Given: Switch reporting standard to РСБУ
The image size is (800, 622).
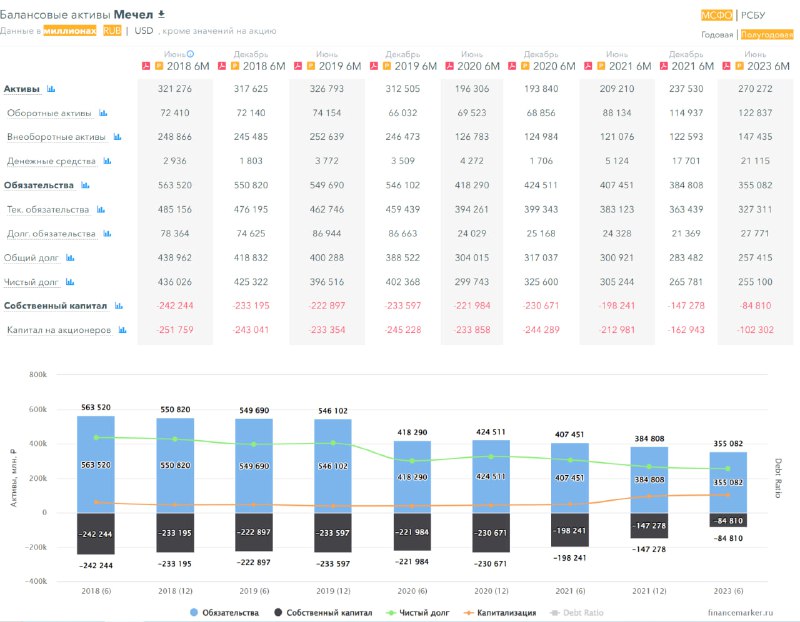Looking at the screenshot, I should point(753,15).
